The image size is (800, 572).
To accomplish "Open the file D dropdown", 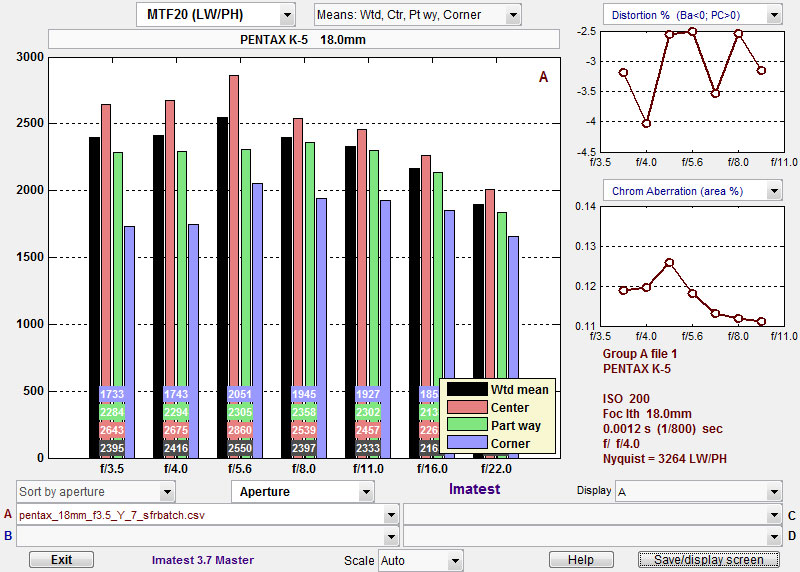I will pyautogui.click(x=593, y=536).
